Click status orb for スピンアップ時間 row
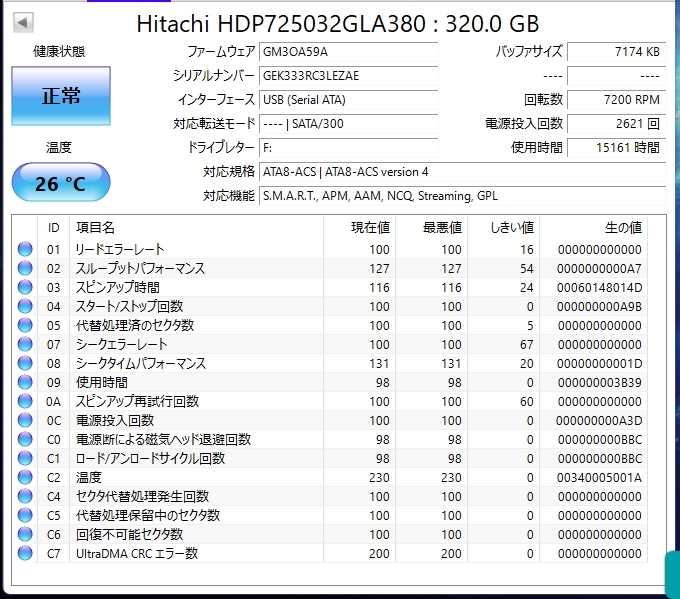680x599 pixels. pyautogui.click(x=25, y=287)
